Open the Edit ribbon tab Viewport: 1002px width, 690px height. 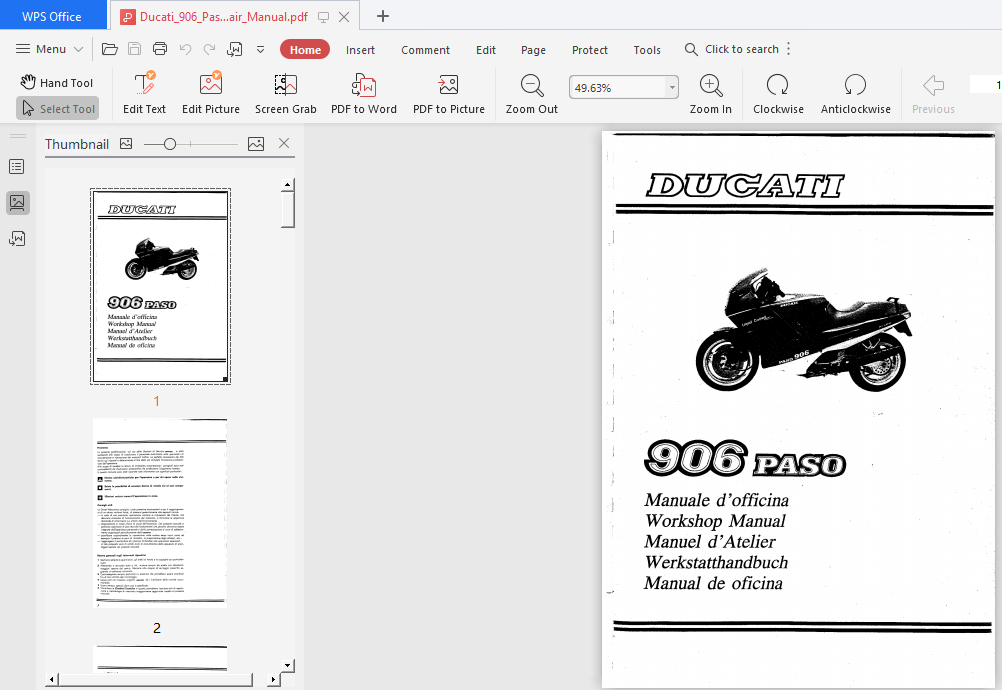pyautogui.click(x=486, y=50)
